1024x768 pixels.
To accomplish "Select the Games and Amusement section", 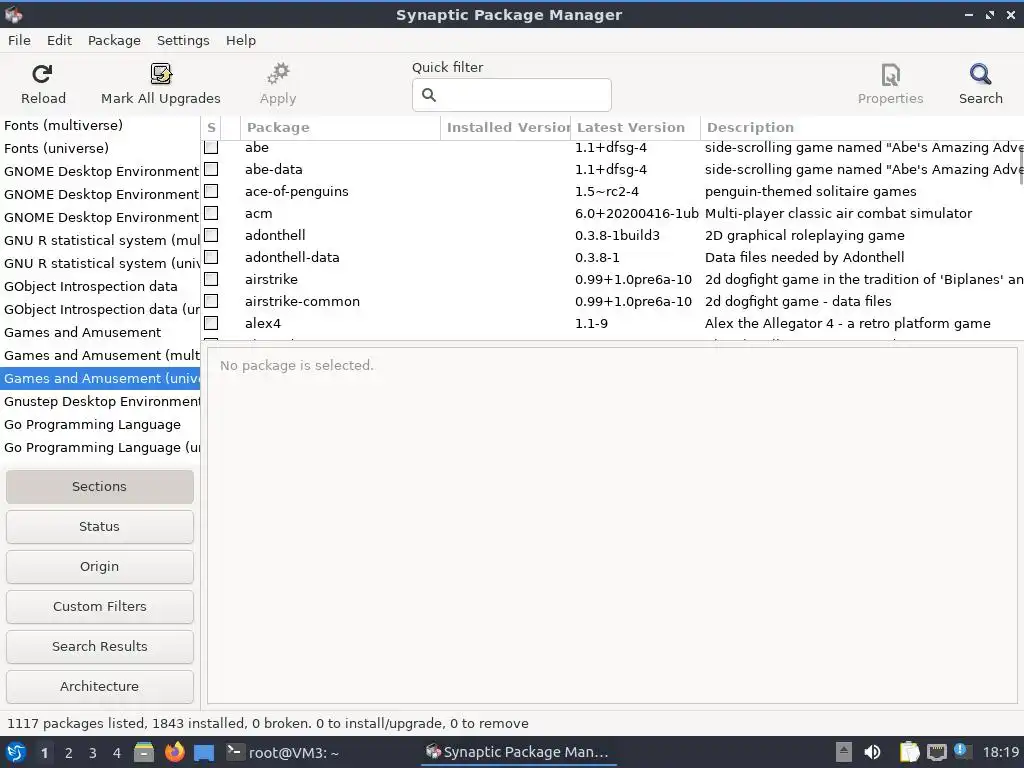I will click(82, 332).
